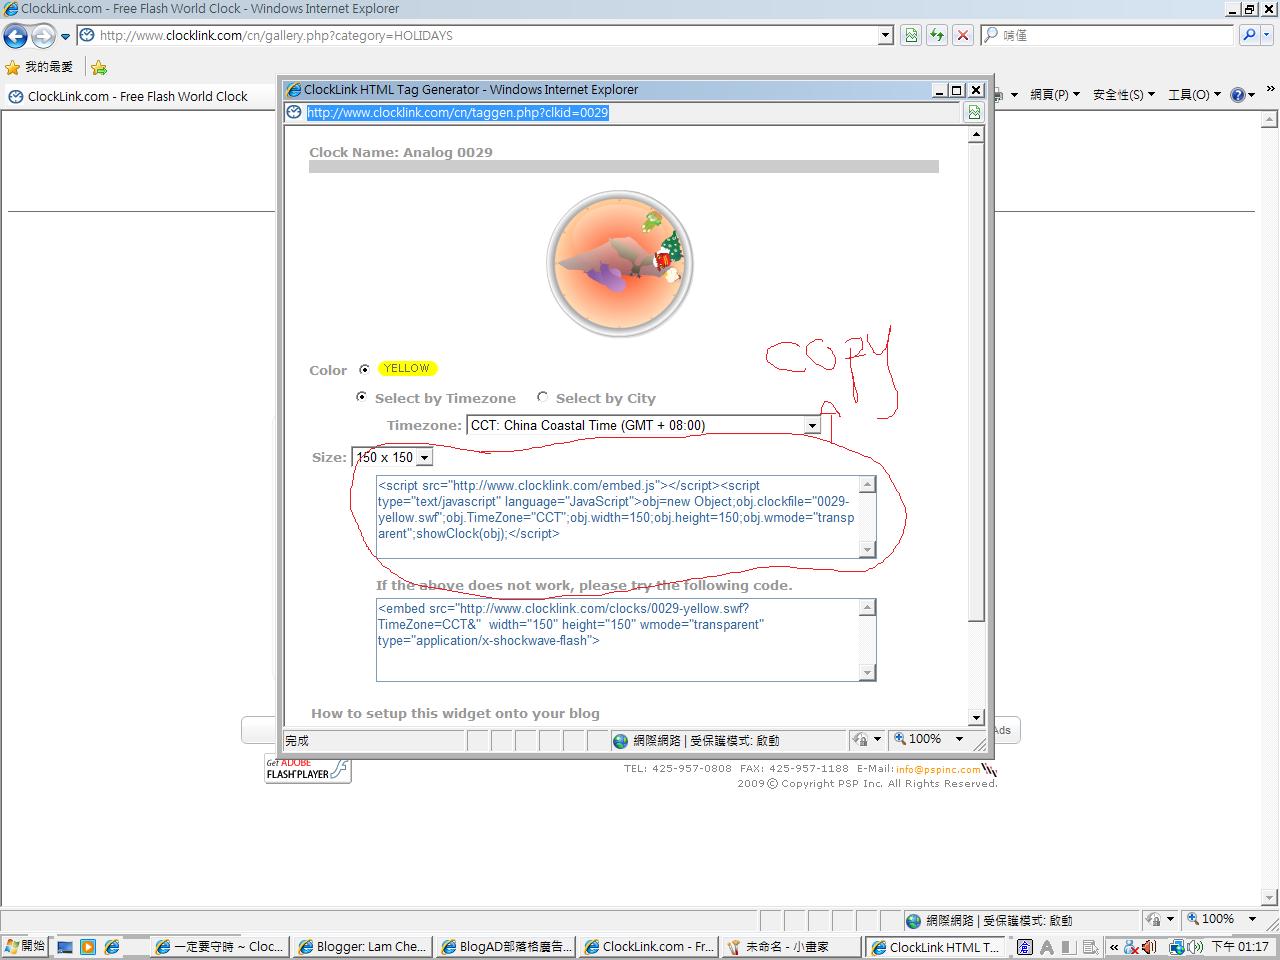Switch to ClockLink.com - Fr... taskbar window
Image resolution: width=1280 pixels, height=960 pixels.
point(649,946)
